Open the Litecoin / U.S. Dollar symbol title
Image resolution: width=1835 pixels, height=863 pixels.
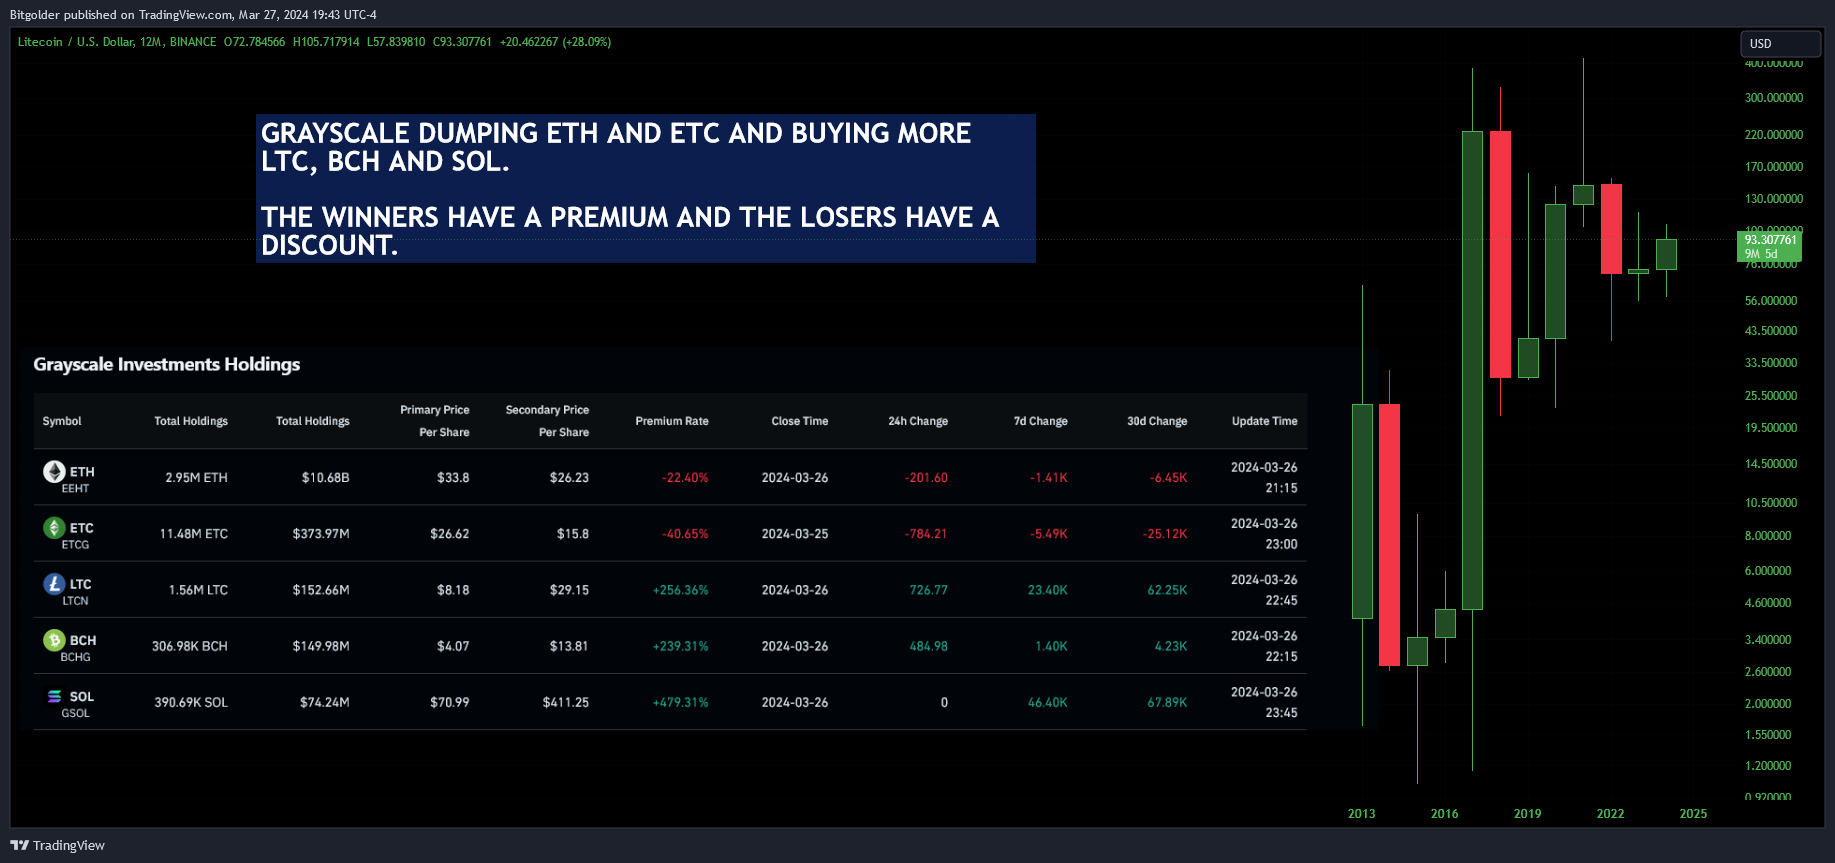[x=117, y=42]
